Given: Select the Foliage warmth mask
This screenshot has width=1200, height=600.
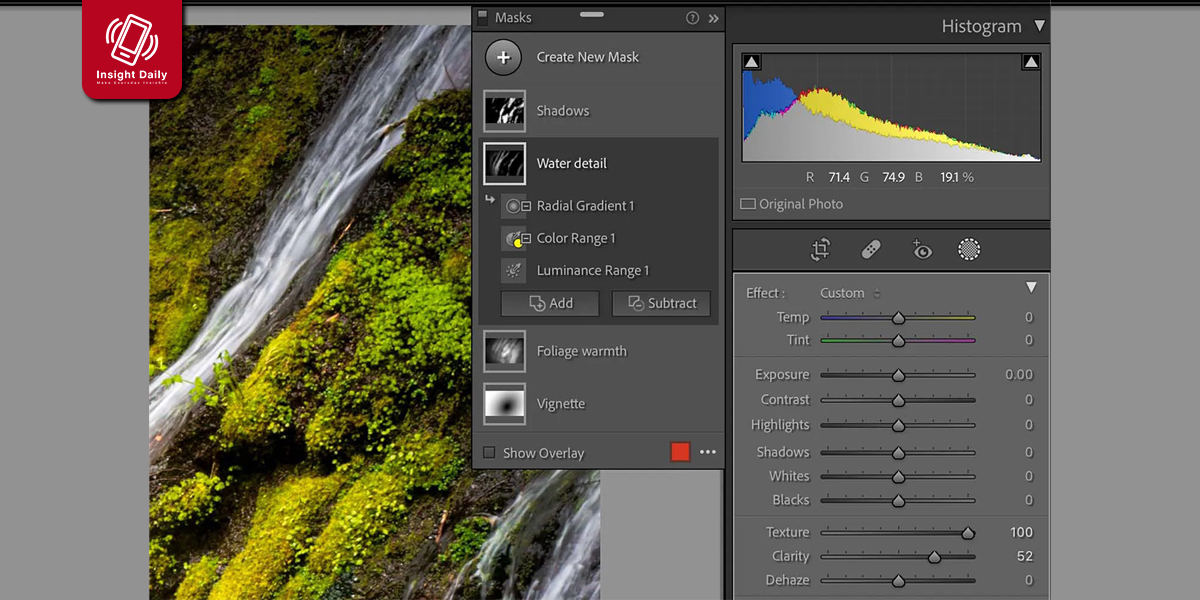Looking at the screenshot, I should click(581, 352).
